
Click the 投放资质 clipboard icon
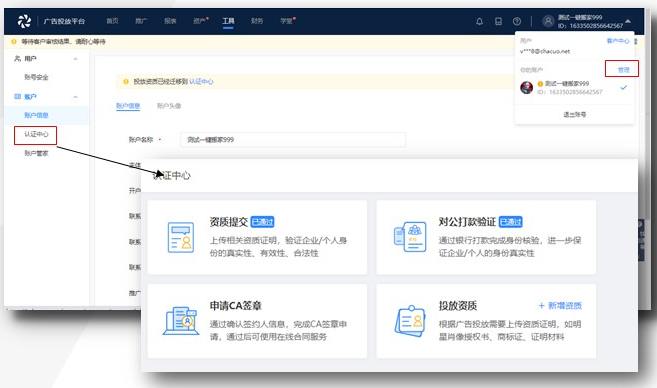coord(410,321)
